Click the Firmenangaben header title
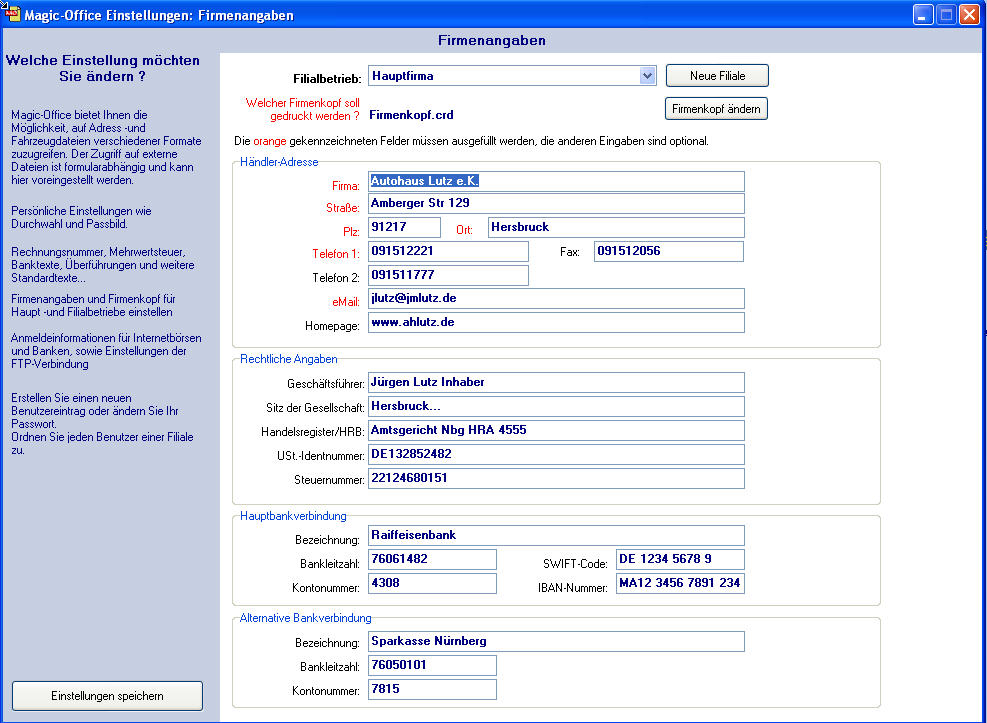This screenshot has height=723, width=987. (492, 41)
